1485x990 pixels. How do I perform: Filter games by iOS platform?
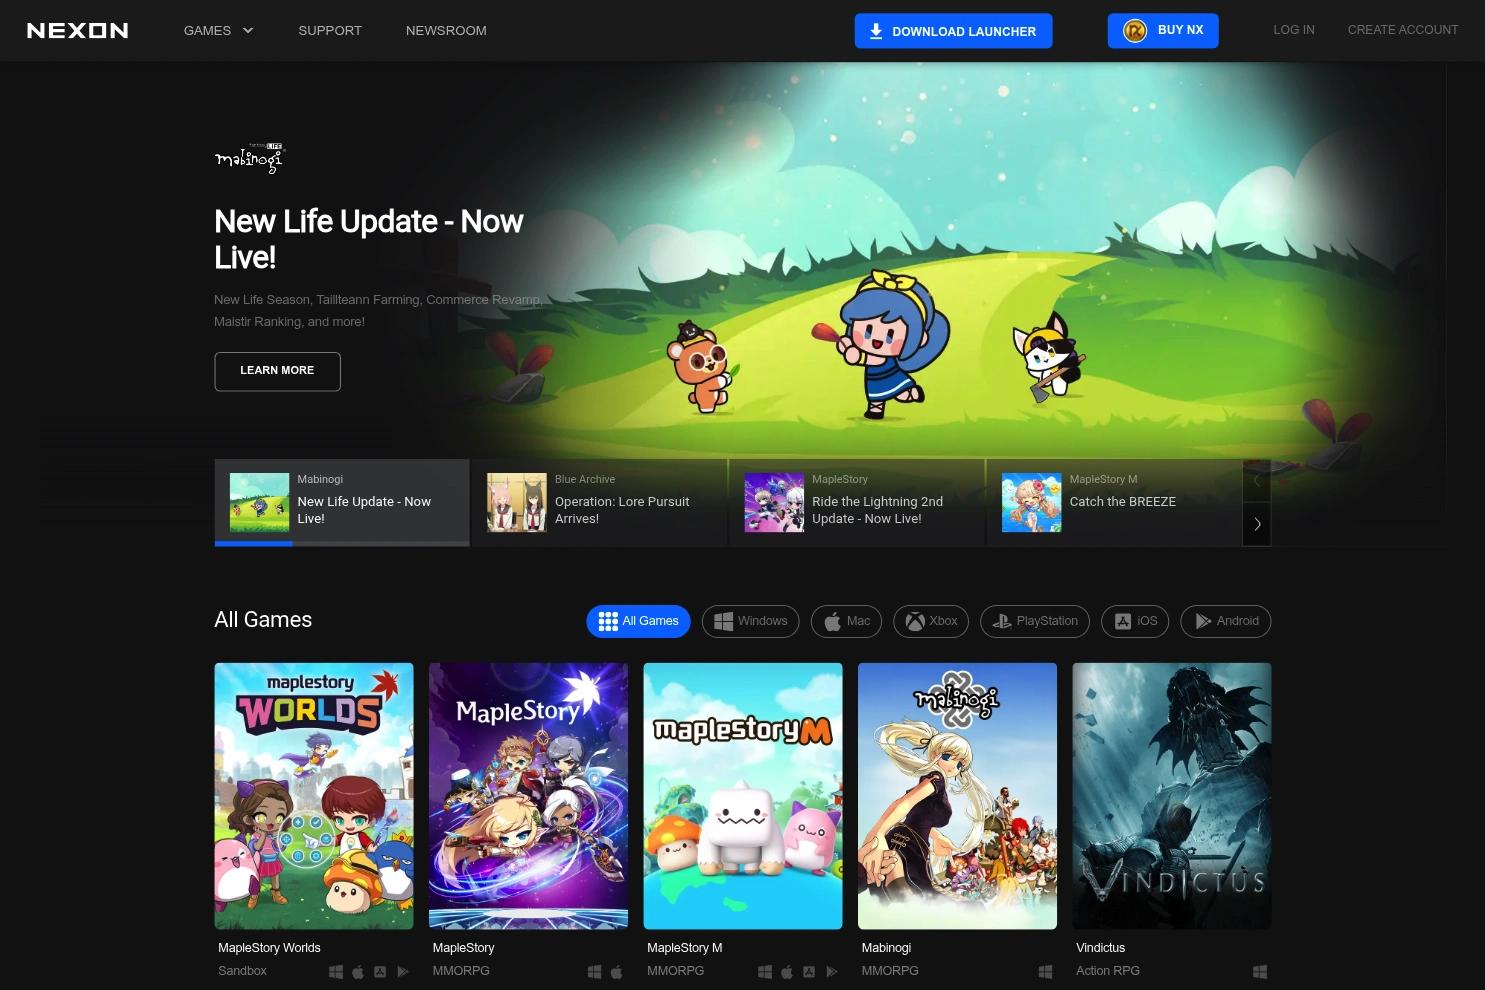[1135, 621]
